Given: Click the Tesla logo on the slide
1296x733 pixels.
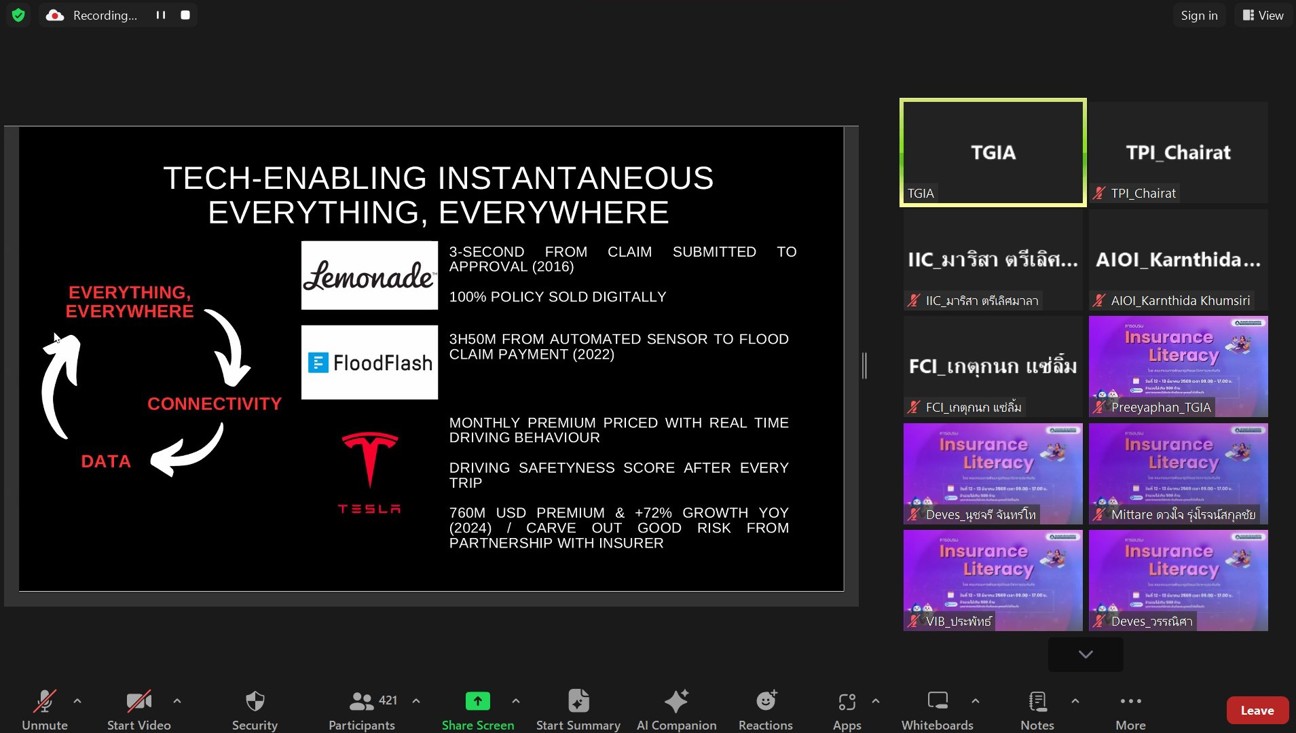Looking at the screenshot, I should (369, 473).
